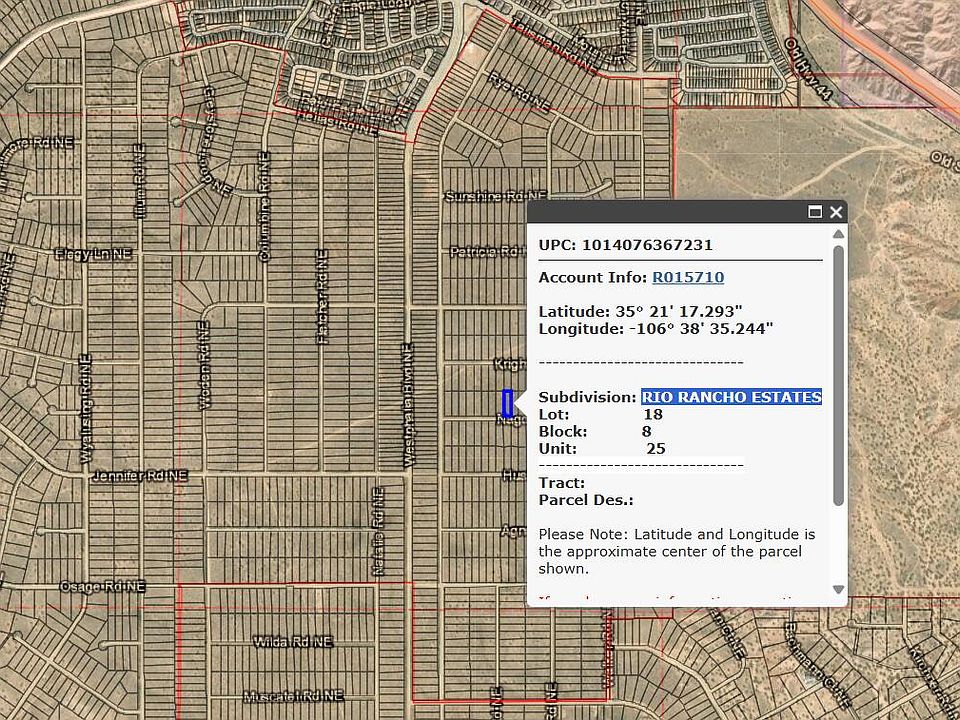Viewport: 960px width, 720px height.
Task: Click the popup dark title bar
Action: point(660,212)
